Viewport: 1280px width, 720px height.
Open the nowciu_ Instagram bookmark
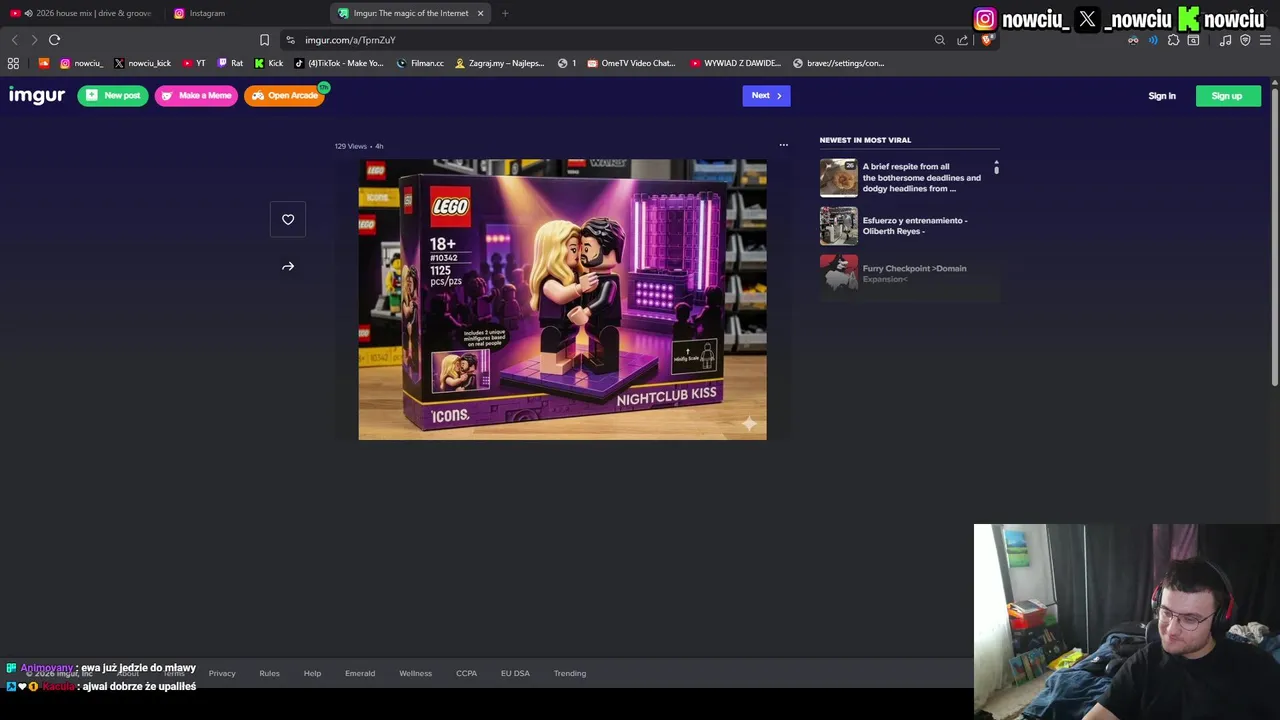[81, 63]
